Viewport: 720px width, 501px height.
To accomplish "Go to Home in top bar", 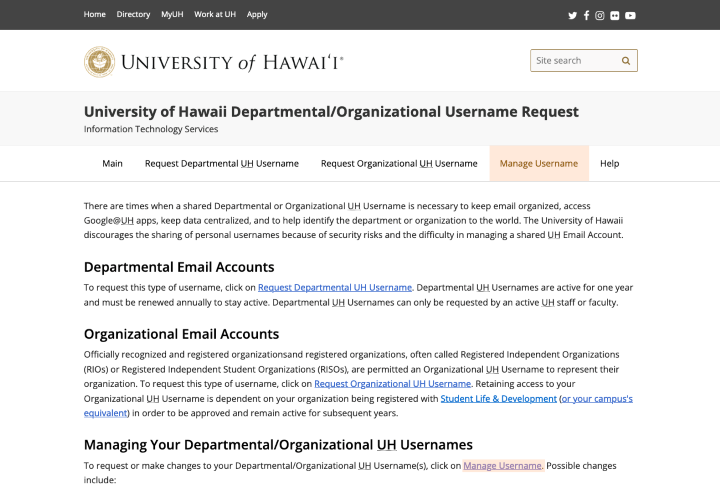I will 95,14.
